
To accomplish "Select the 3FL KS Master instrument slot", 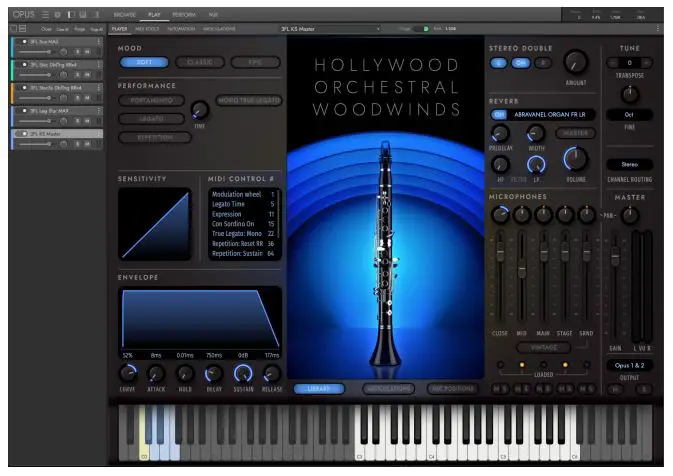I will click(x=58, y=134).
